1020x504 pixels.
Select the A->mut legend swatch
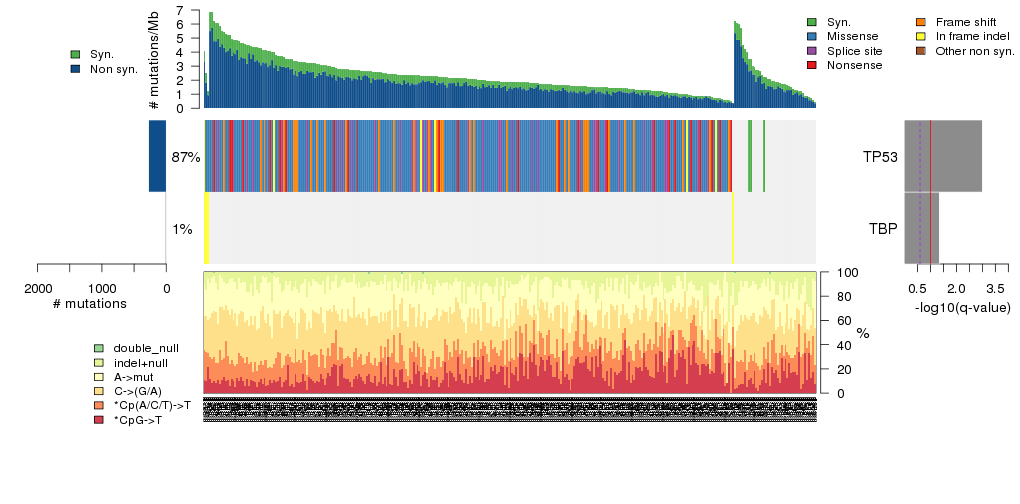pyautogui.click(x=98, y=377)
